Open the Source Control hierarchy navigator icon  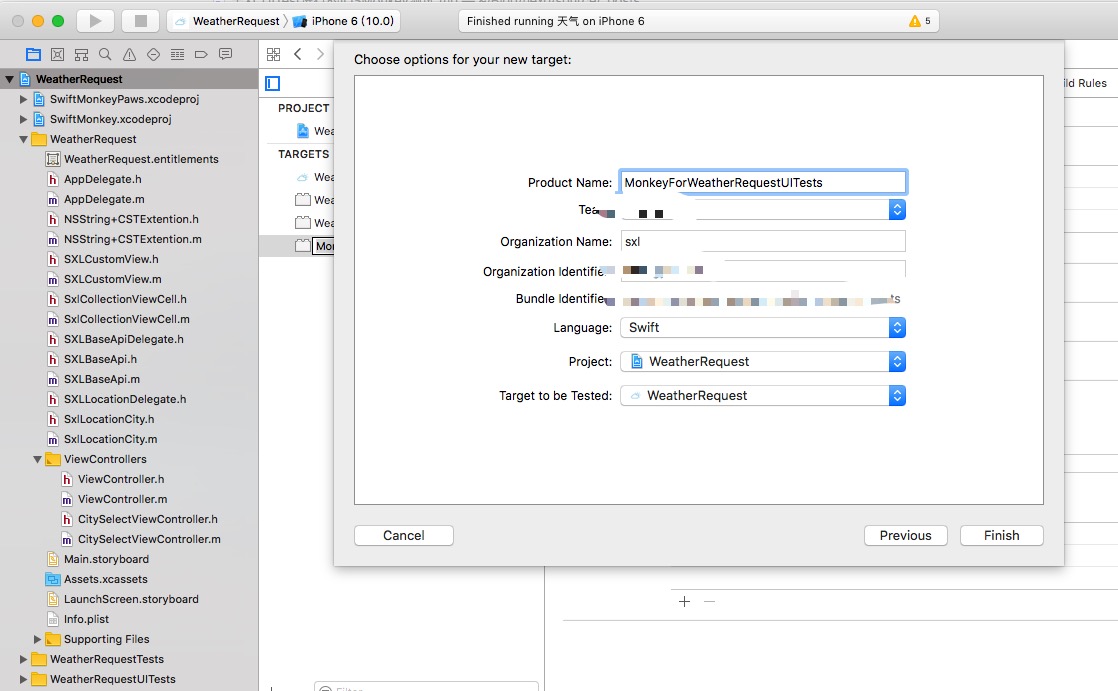pyautogui.click(x=81, y=54)
